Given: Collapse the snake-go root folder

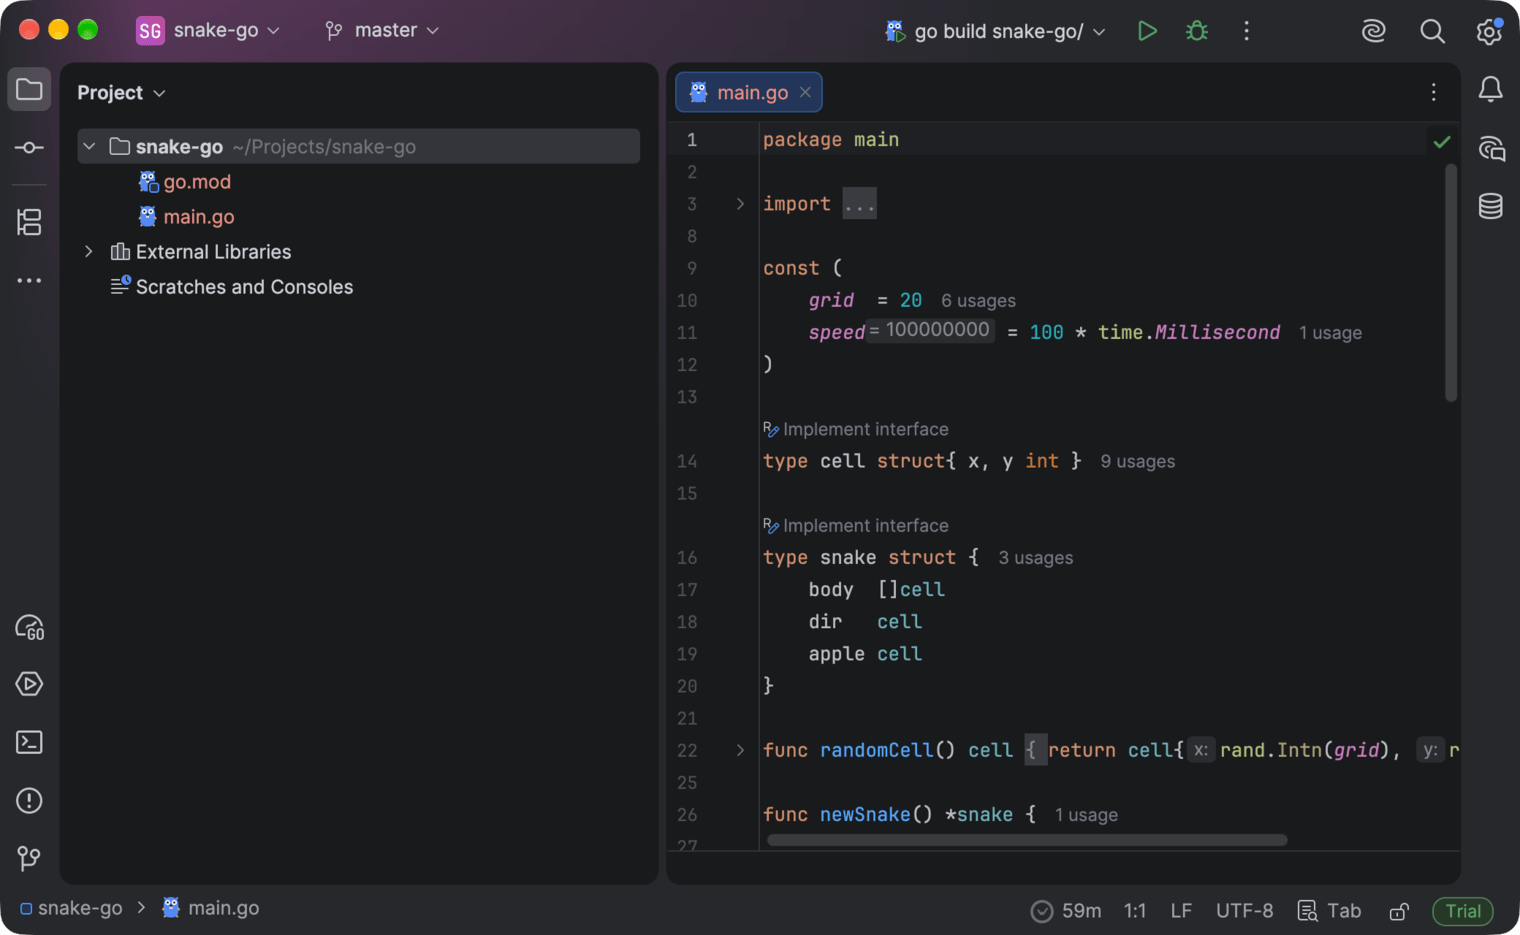Looking at the screenshot, I should 89,147.
